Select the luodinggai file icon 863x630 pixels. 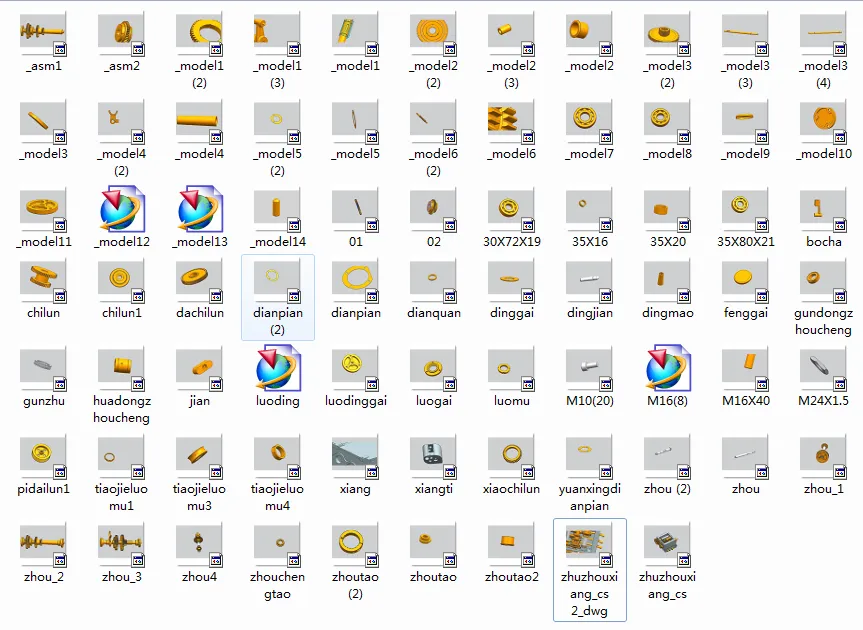tap(356, 370)
